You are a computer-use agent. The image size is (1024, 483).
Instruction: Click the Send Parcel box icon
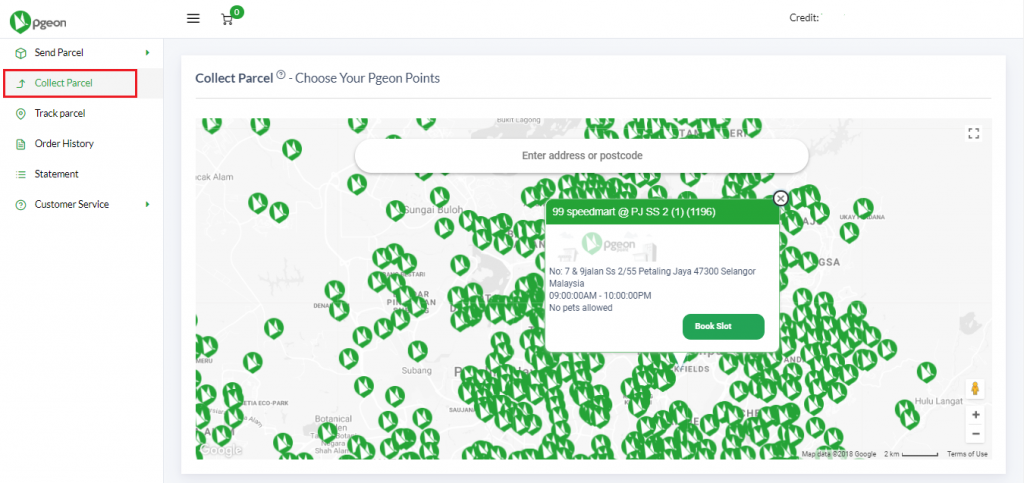tap(21, 53)
